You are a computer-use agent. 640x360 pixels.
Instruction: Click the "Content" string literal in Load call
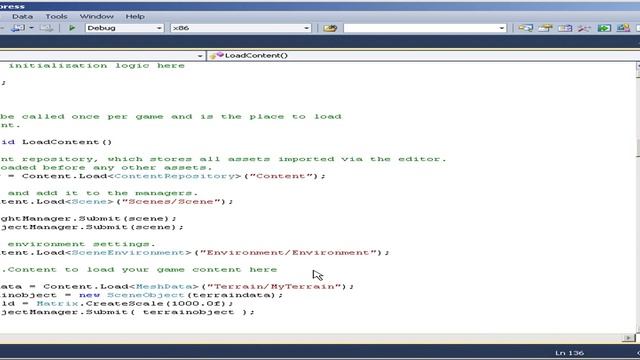coord(281,176)
